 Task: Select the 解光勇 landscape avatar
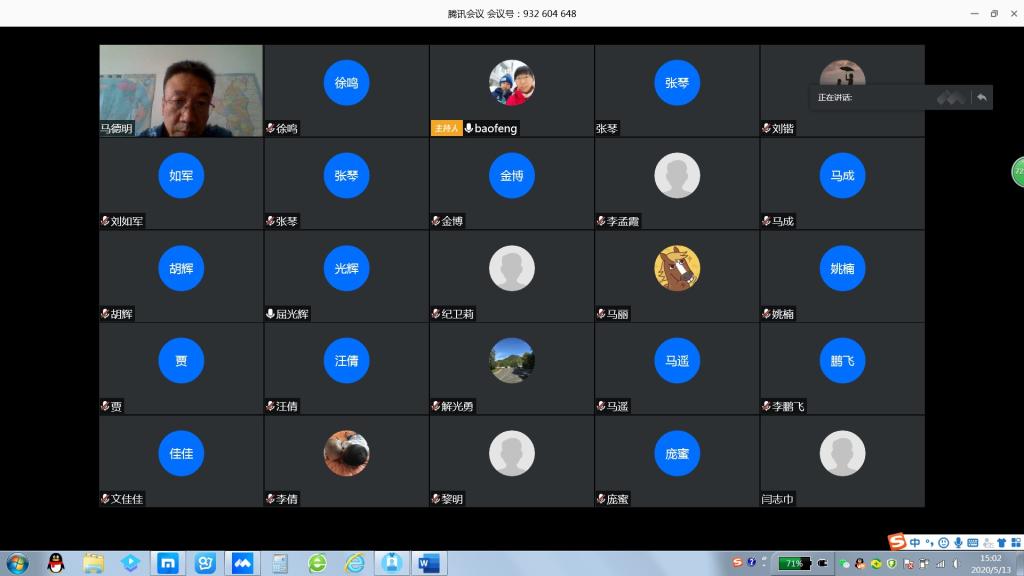click(x=511, y=360)
